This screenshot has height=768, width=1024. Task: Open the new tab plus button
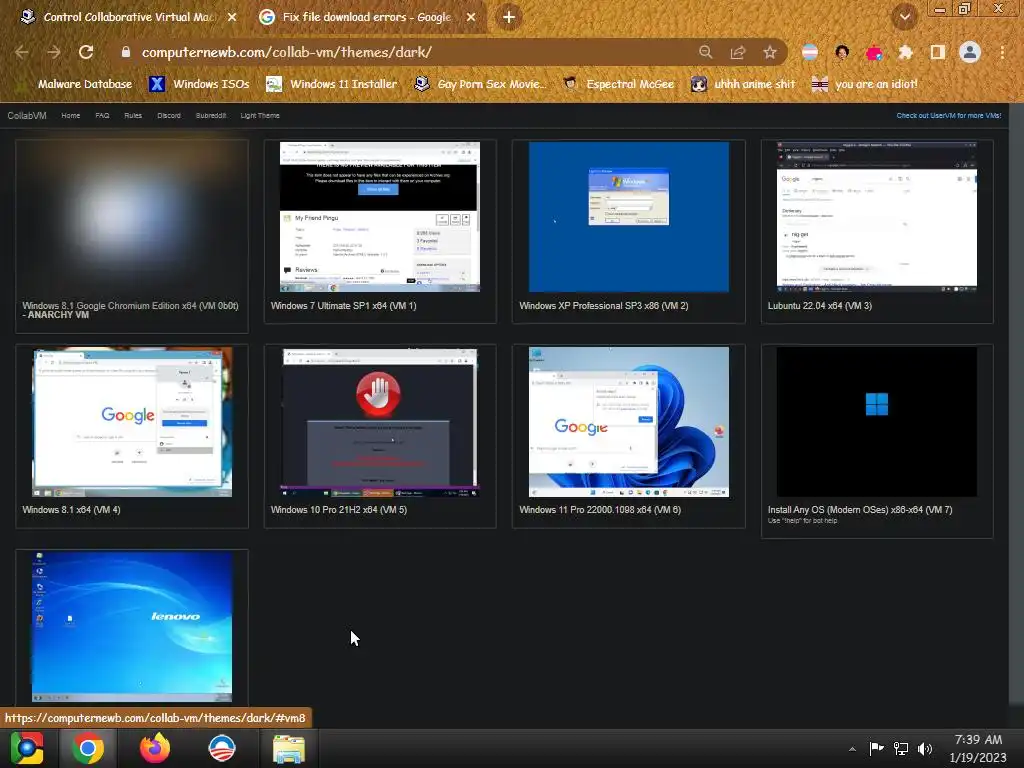(509, 17)
